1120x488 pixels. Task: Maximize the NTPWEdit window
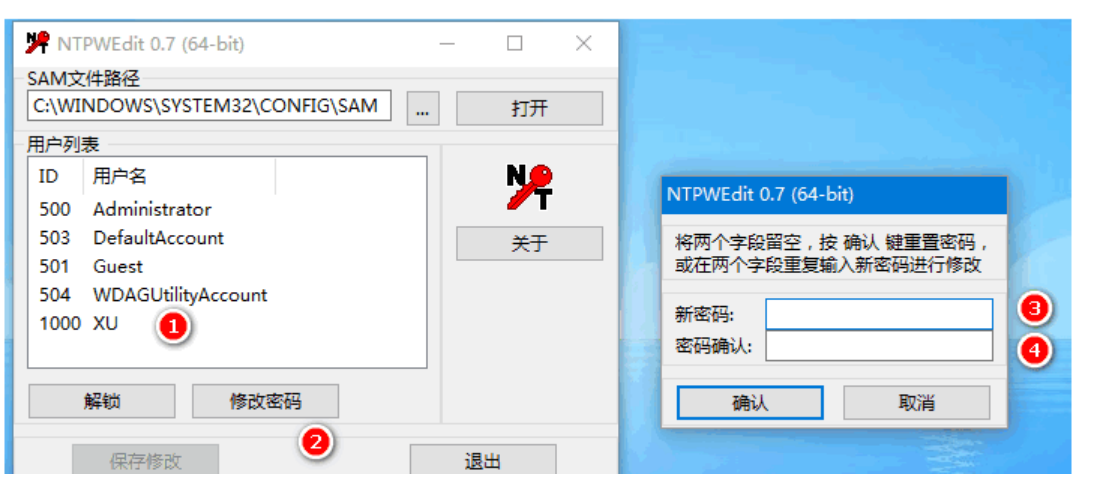(x=514, y=44)
